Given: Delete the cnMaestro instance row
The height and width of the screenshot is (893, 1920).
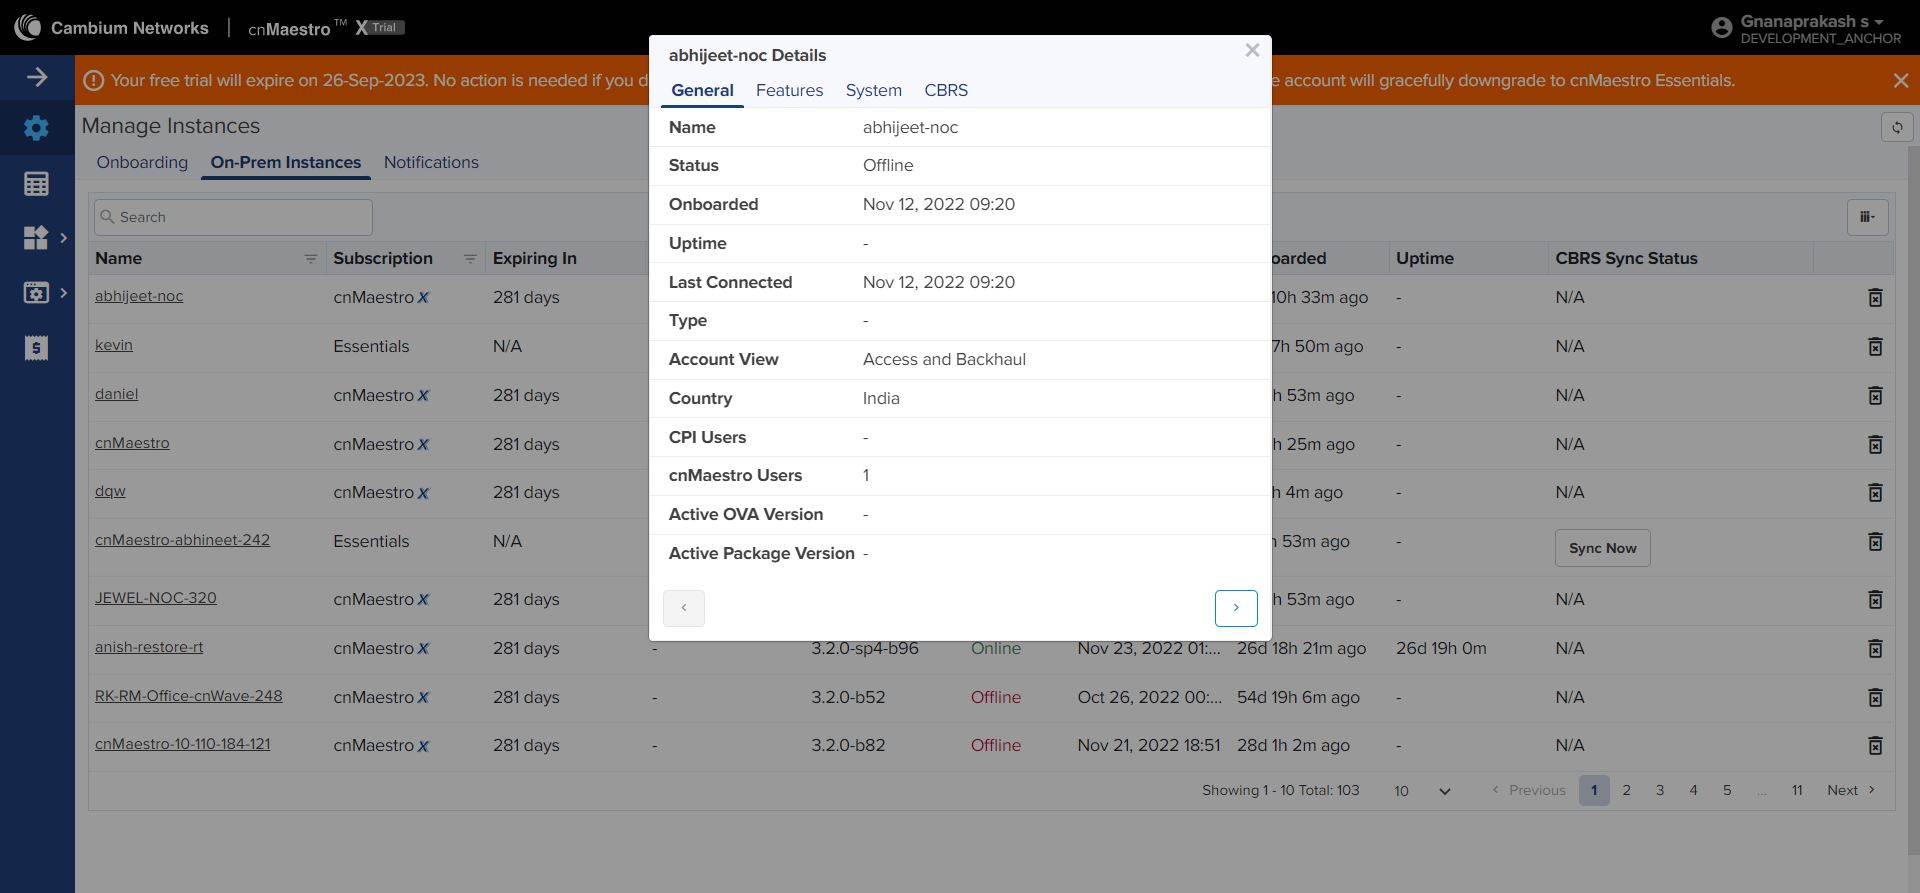Looking at the screenshot, I should click(1875, 445).
